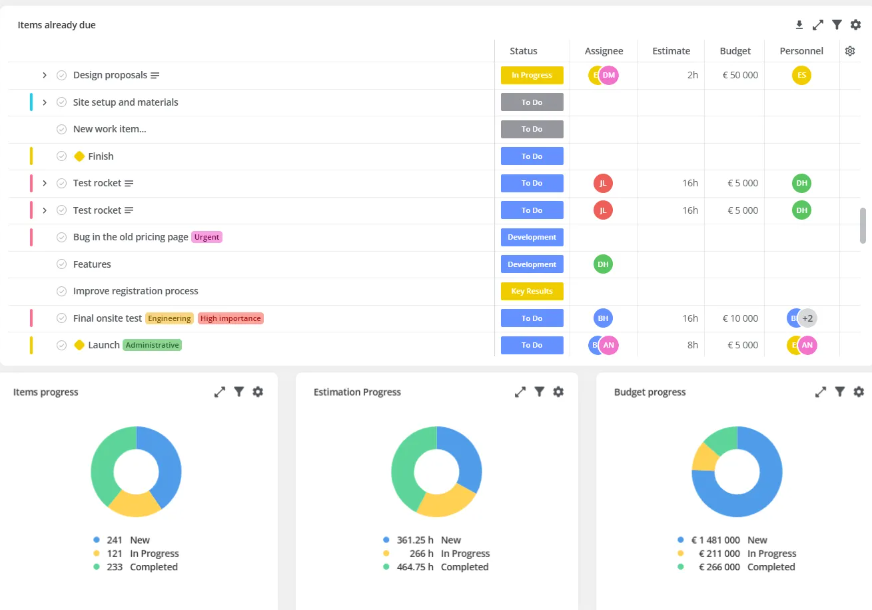The width and height of the screenshot is (872, 610).
Task: Expand the Site setup and materials row
Action: [x=44, y=102]
